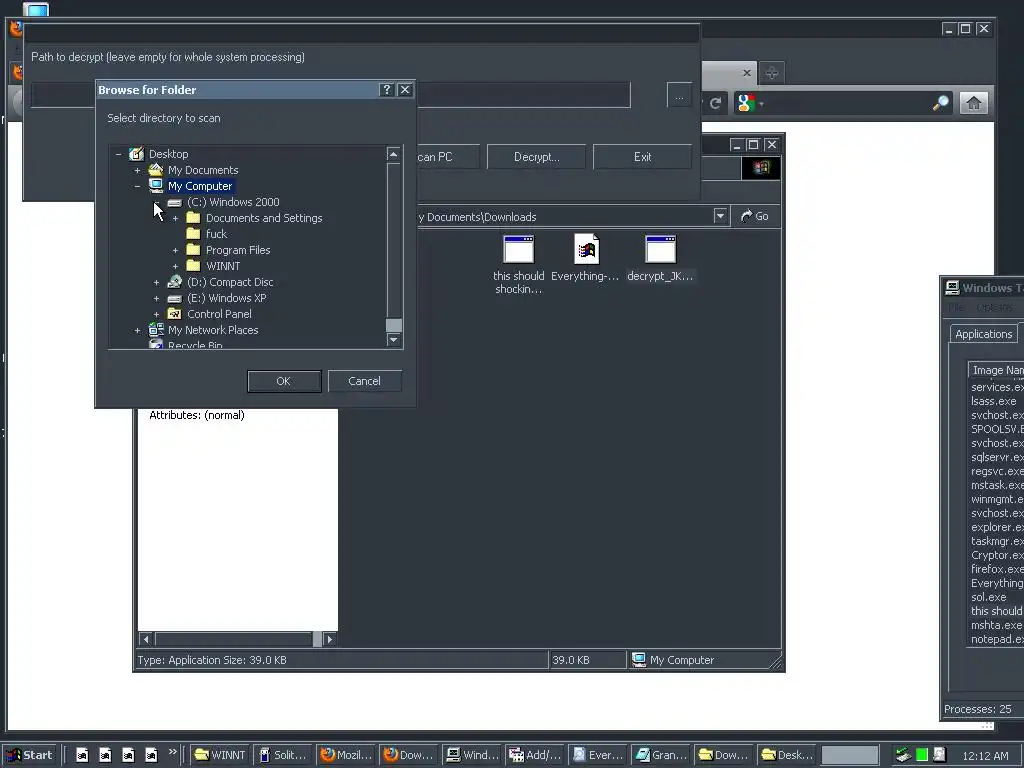Expand (E:) Windows XP drive
This screenshot has height=768, width=1024.
[x=156, y=298]
